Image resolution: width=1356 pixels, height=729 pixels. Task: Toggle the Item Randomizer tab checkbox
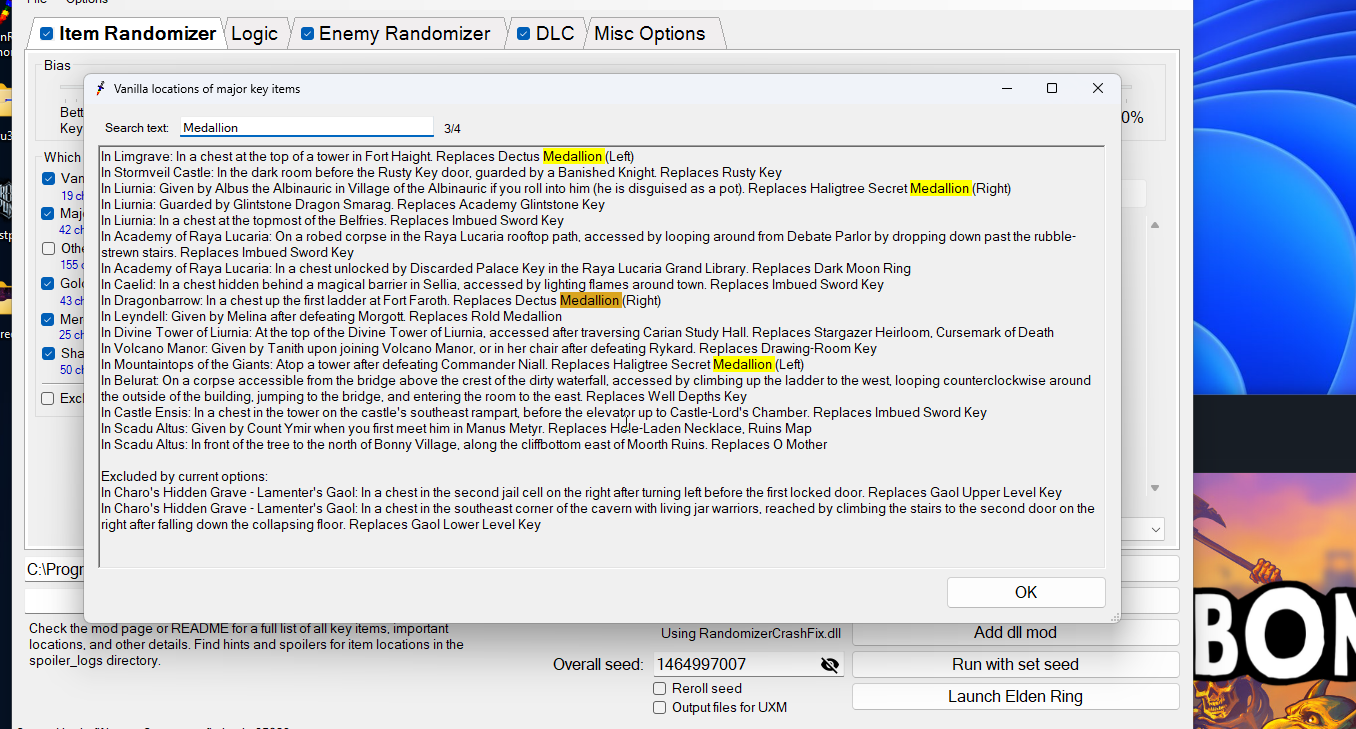pyautogui.click(x=46, y=34)
